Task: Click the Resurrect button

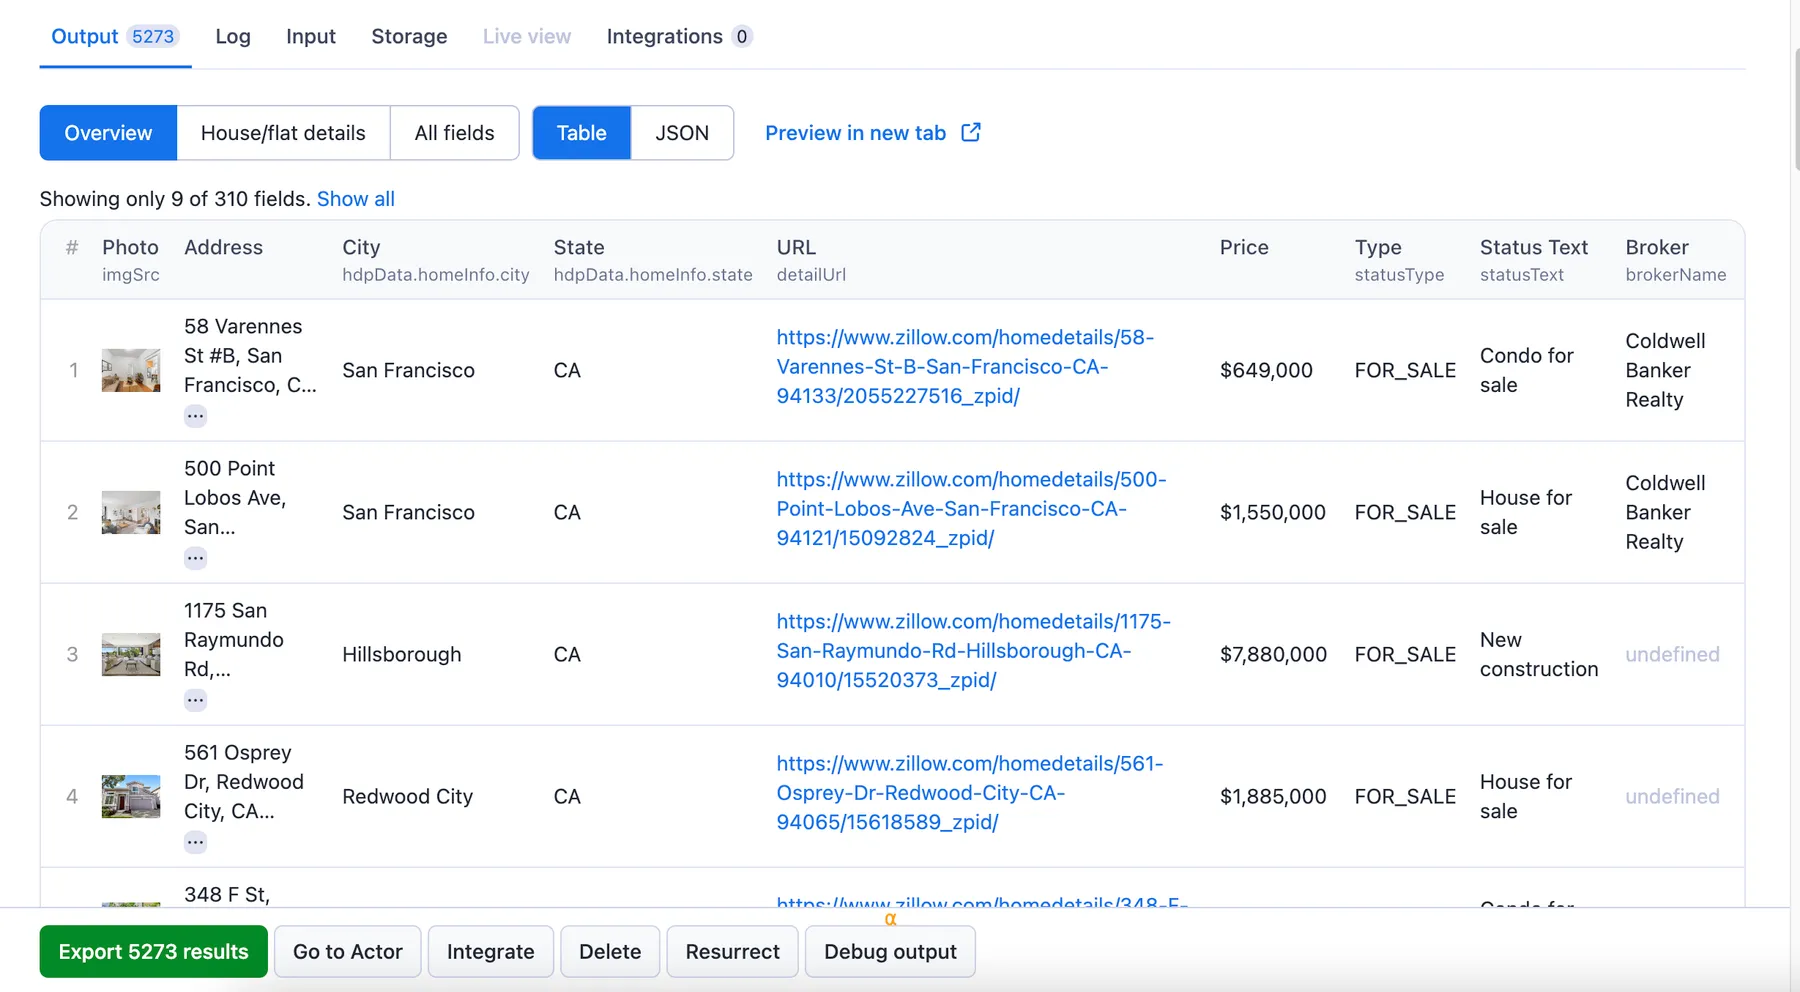Action: click(733, 951)
